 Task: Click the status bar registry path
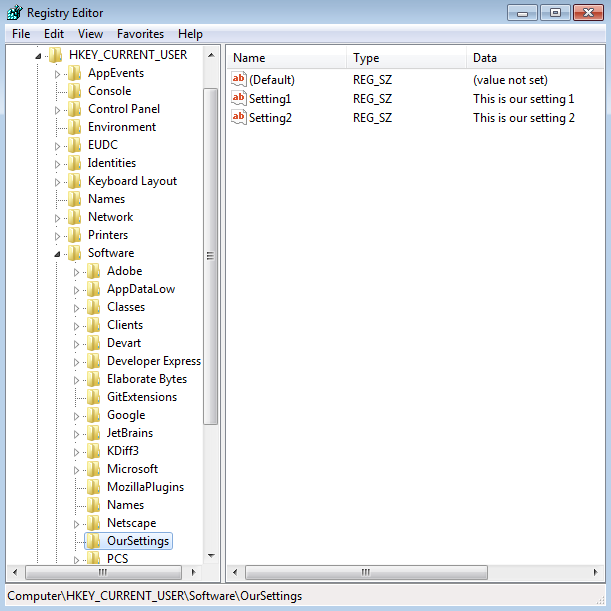[155, 596]
